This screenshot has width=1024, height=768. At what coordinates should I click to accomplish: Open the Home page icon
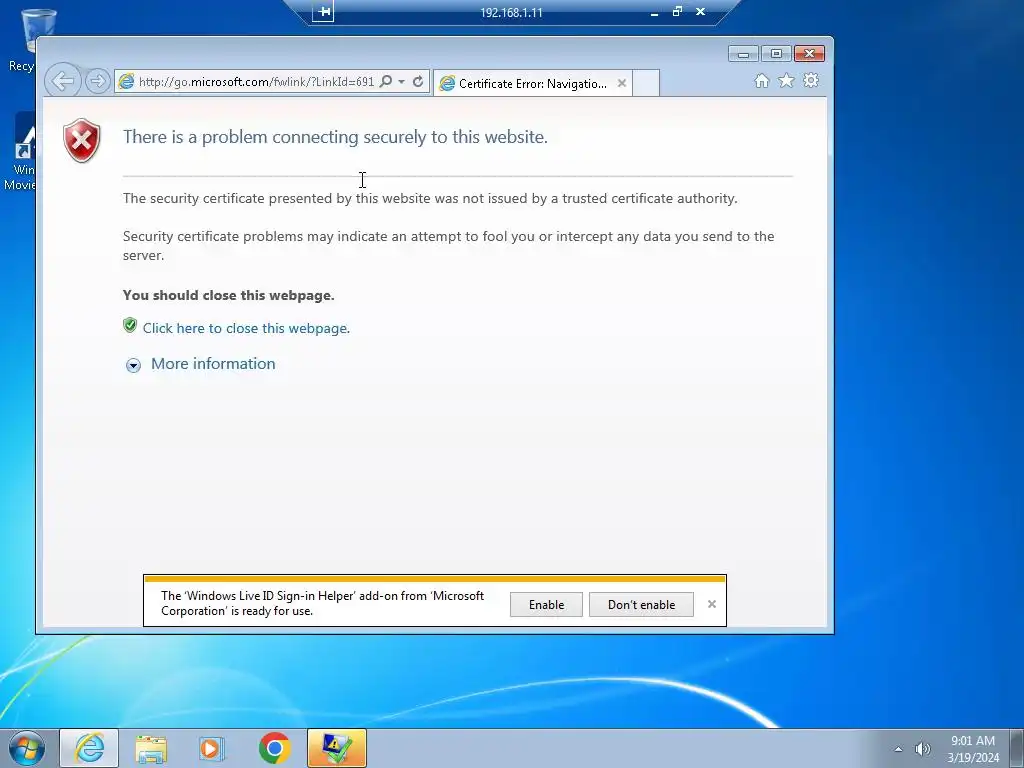[761, 80]
